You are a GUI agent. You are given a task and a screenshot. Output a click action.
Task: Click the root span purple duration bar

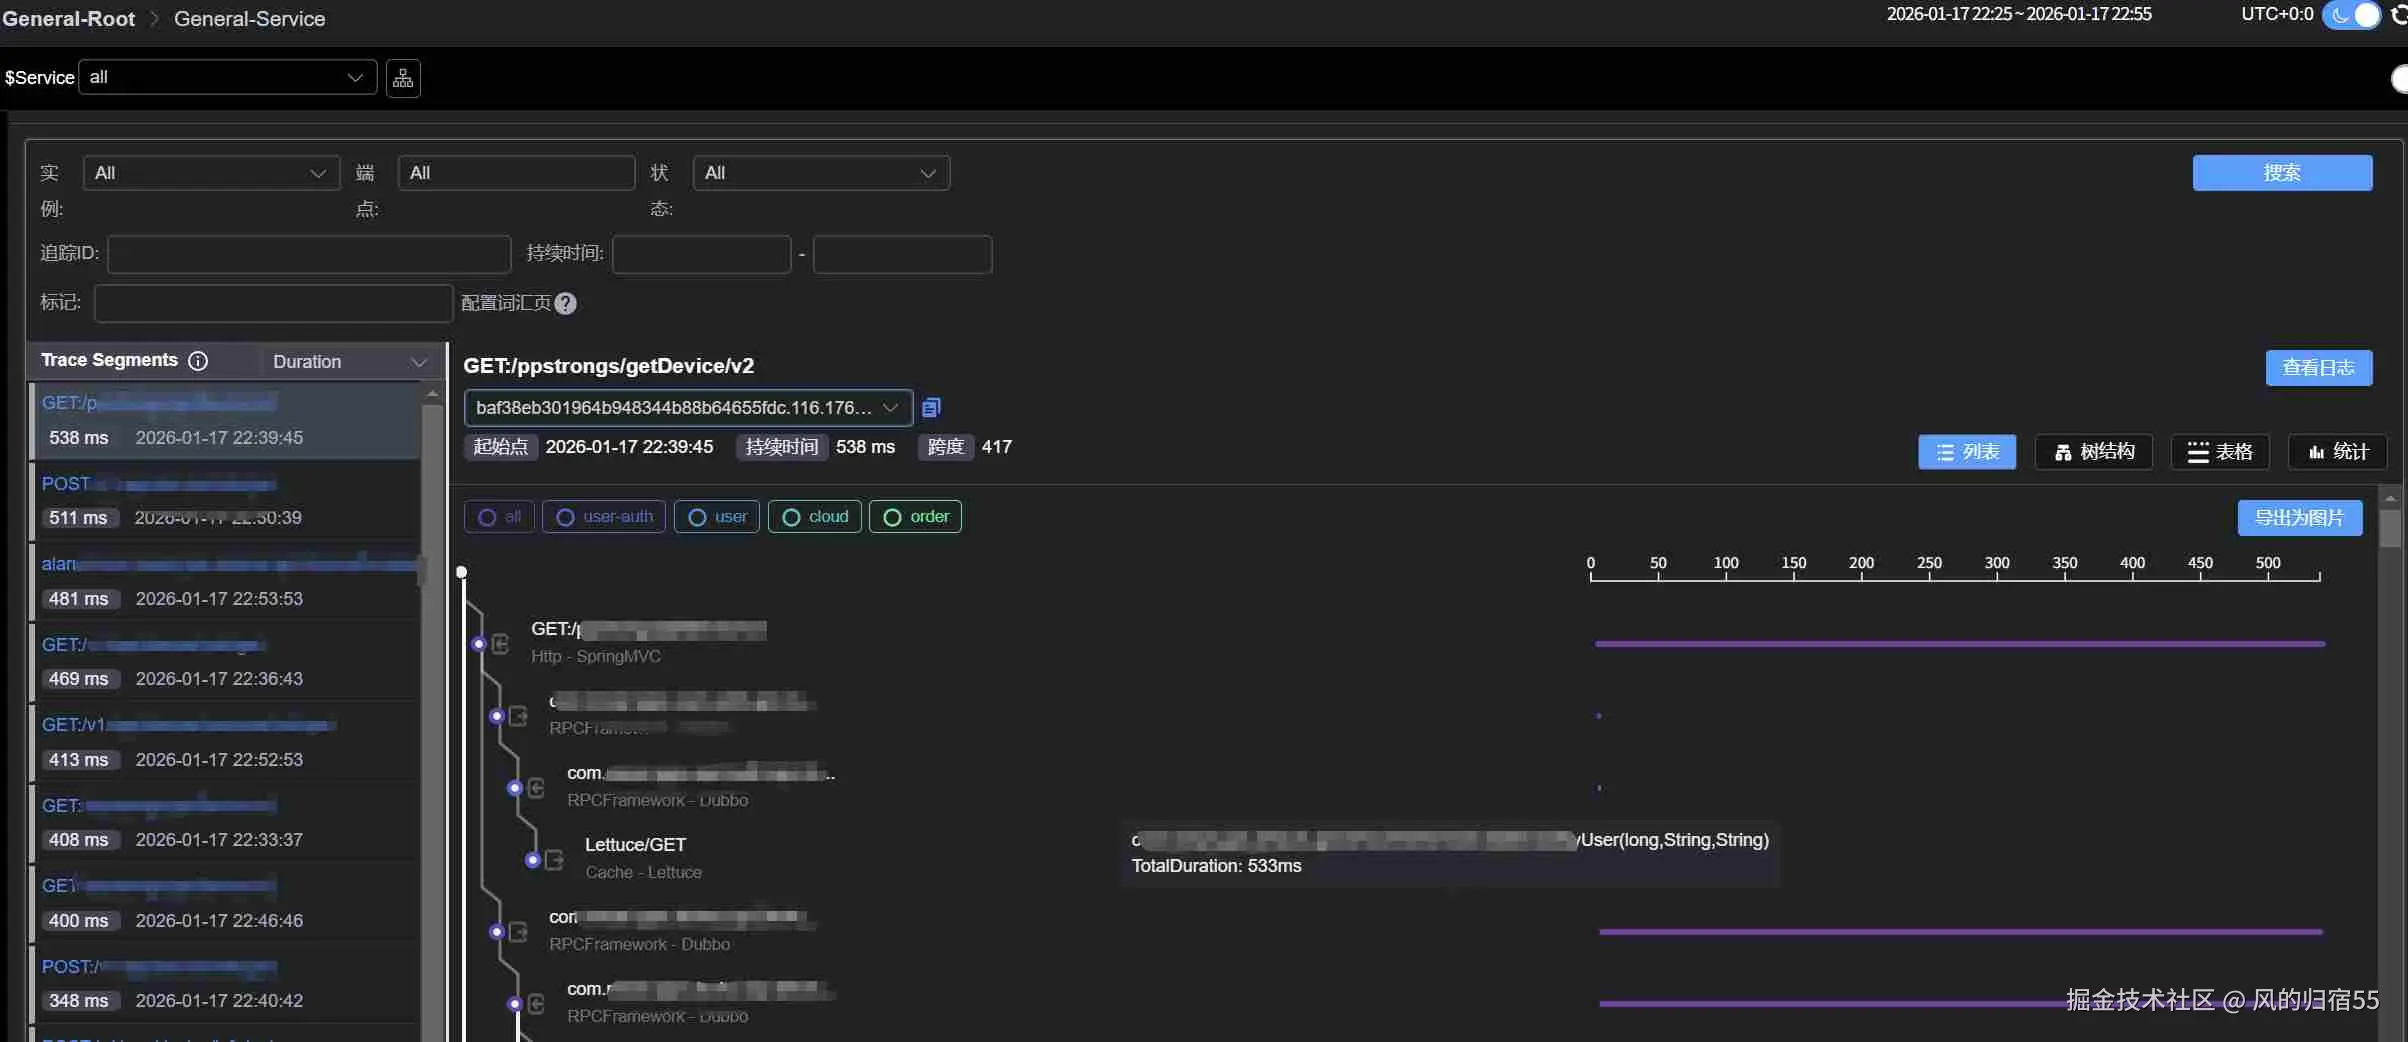coord(1960,644)
